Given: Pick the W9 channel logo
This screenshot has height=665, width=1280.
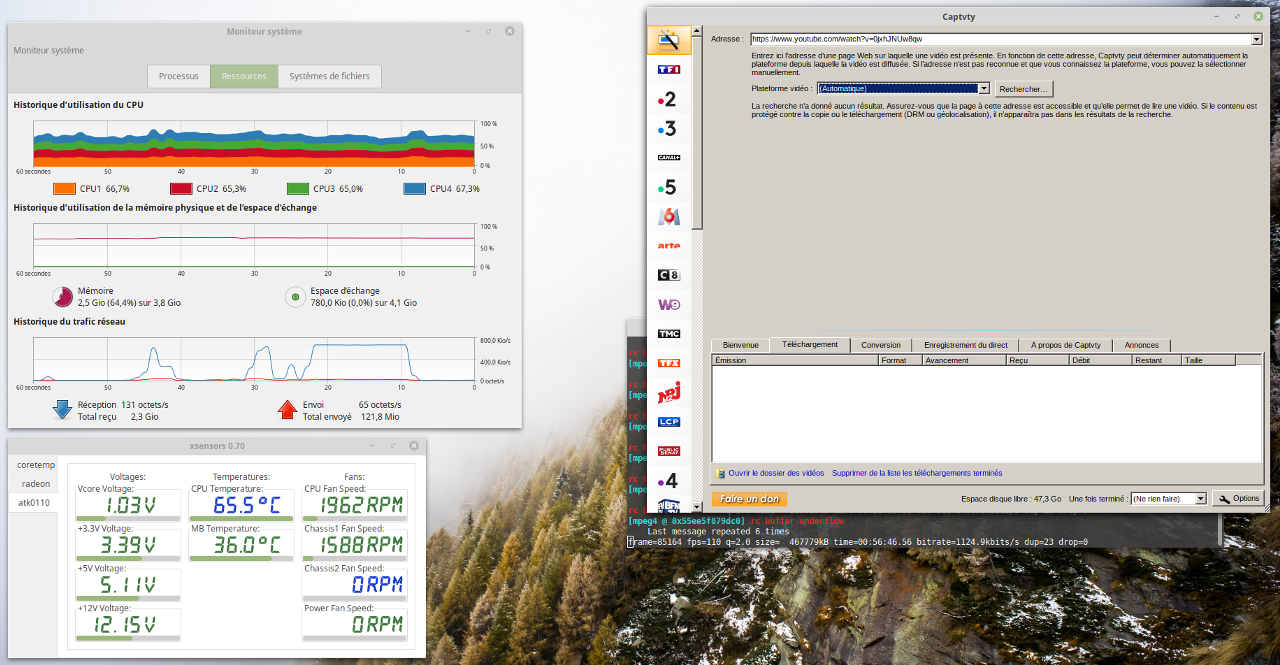Looking at the screenshot, I should click(x=669, y=304).
